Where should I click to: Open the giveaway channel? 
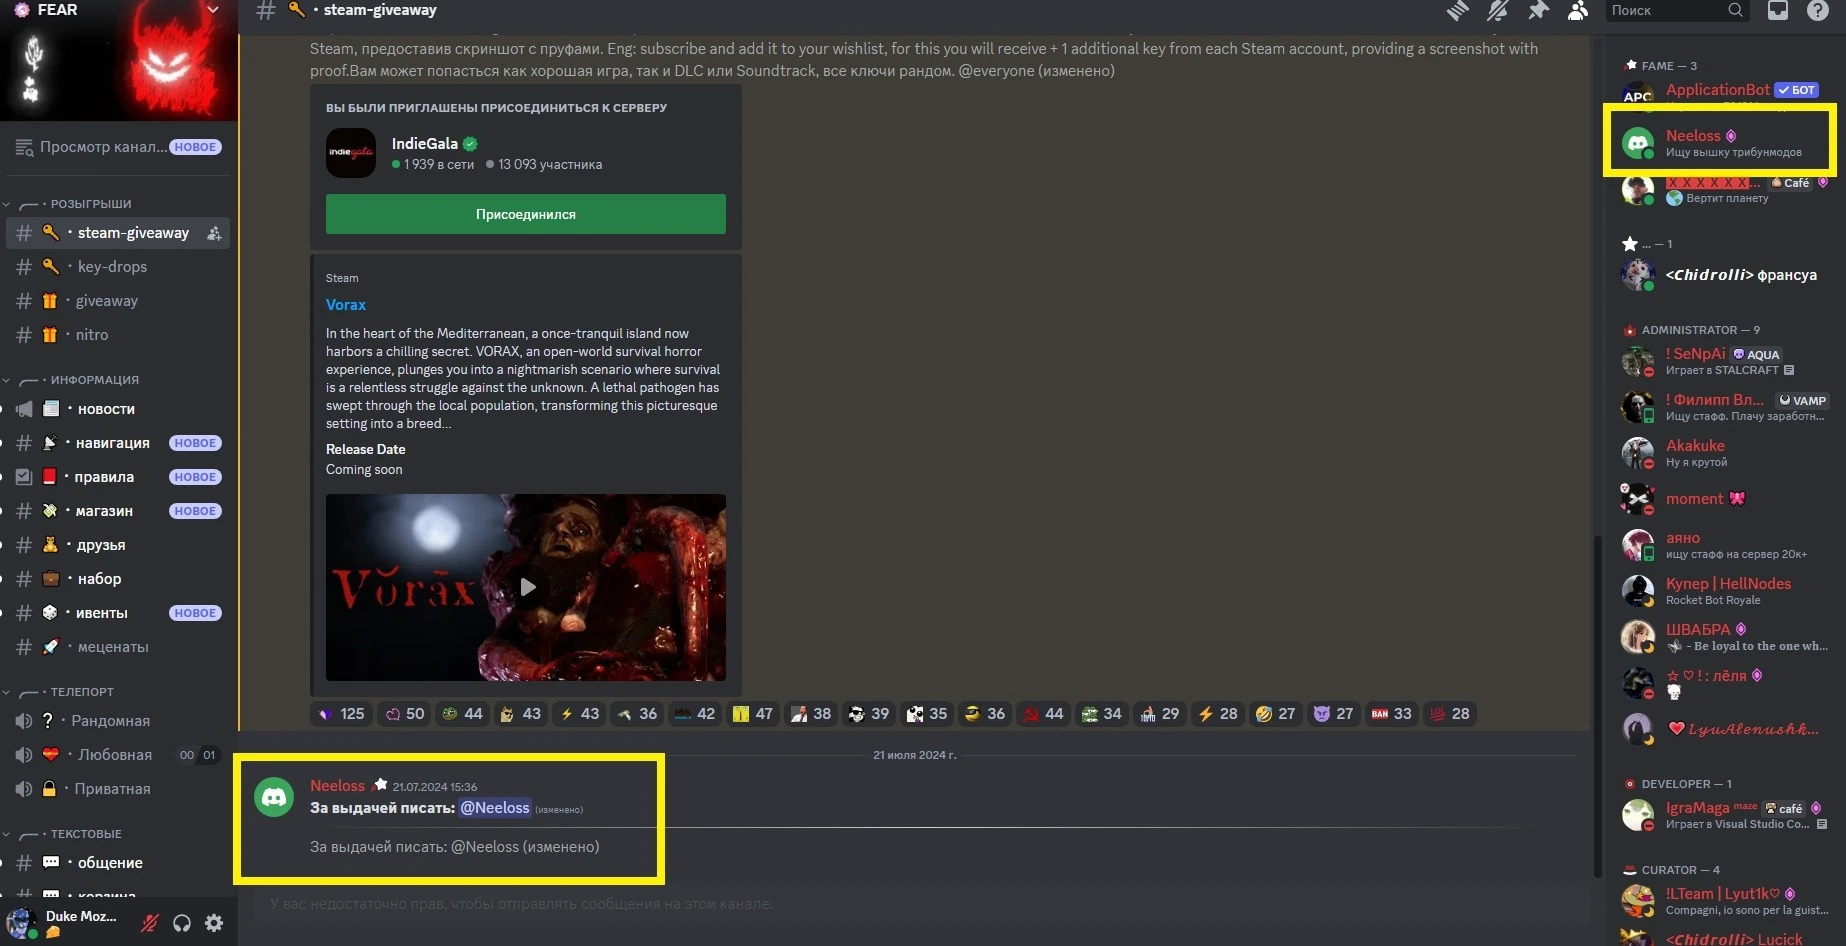[118, 301]
